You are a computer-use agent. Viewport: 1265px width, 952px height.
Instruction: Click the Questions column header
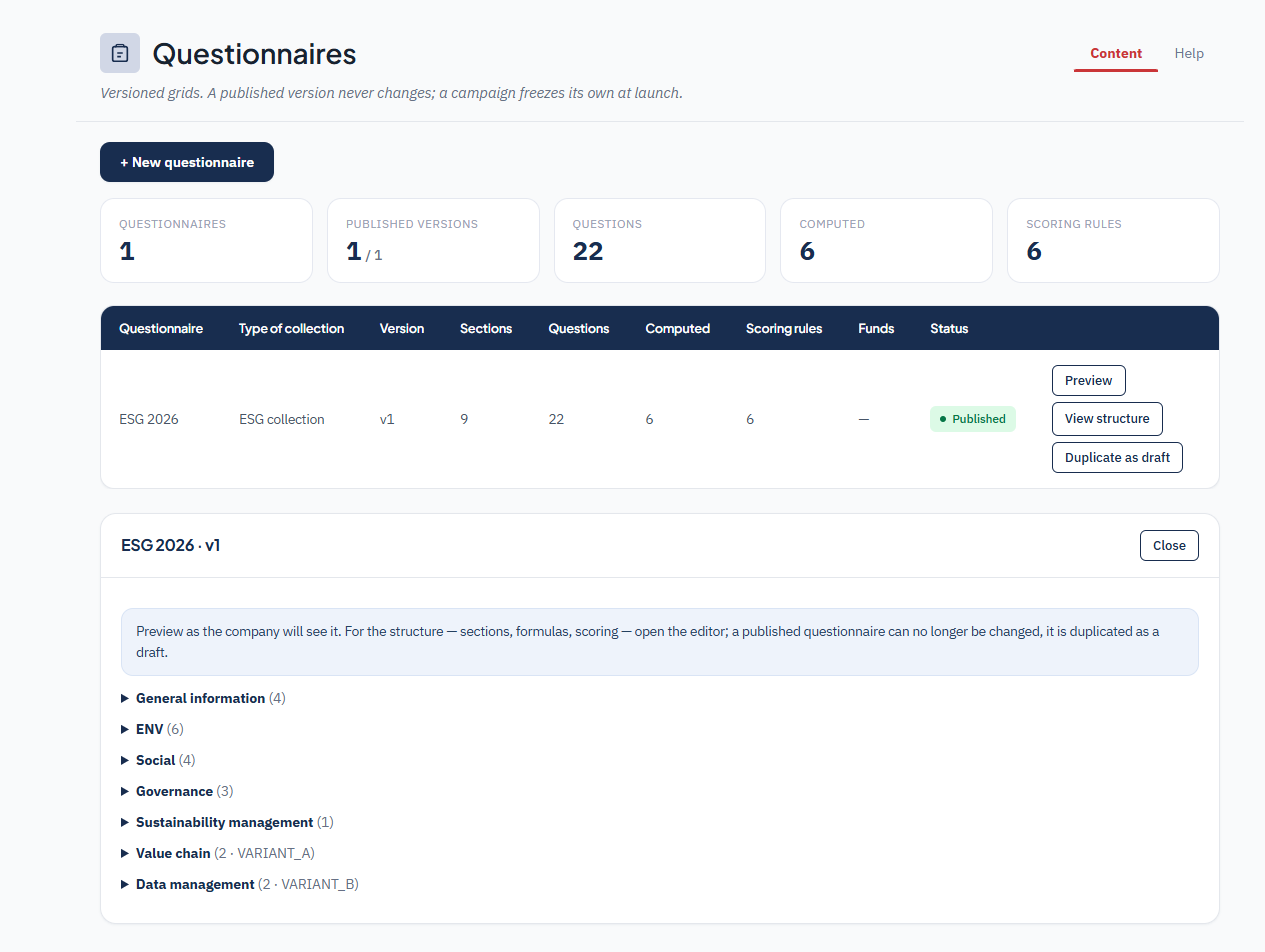tap(579, 328)
